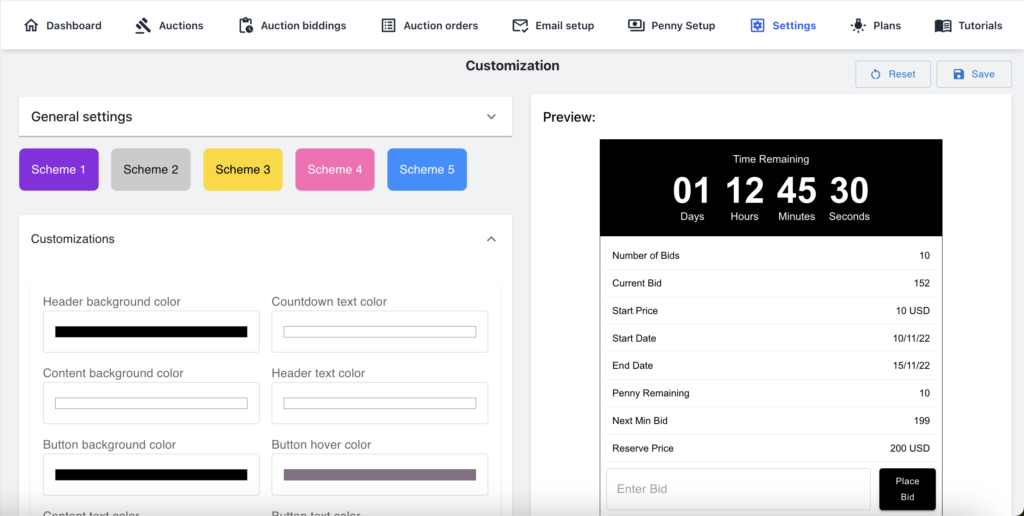
Task: Click the Email setup envelope icon
Action: point(520,25)
